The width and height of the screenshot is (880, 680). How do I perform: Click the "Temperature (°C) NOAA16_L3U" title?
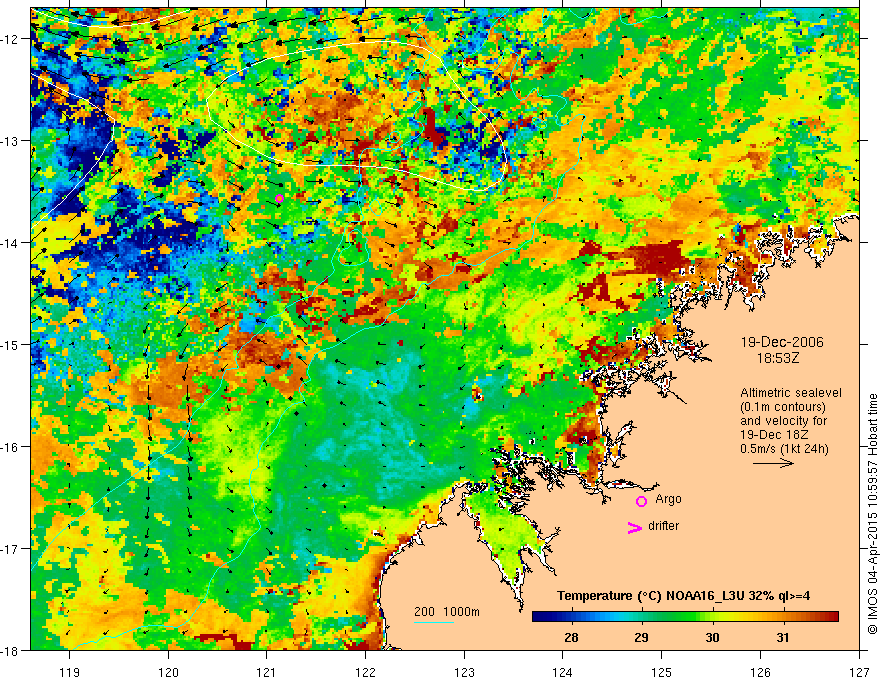tap(652, 595)
